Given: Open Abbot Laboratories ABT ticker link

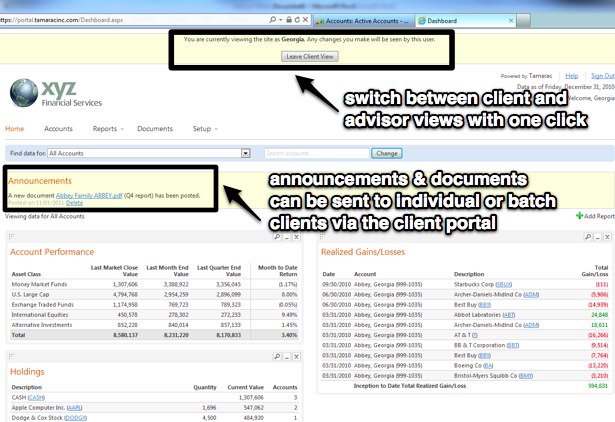Looking at the screenshot, I should coord(509,315).
